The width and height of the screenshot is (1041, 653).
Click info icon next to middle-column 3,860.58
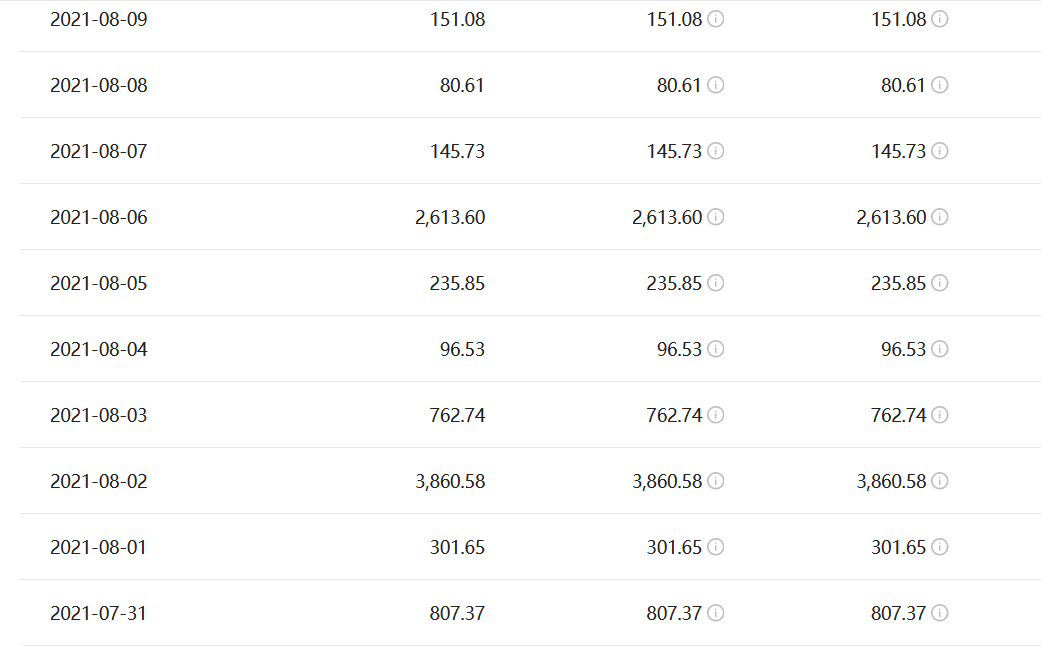(x=715, y=481)
